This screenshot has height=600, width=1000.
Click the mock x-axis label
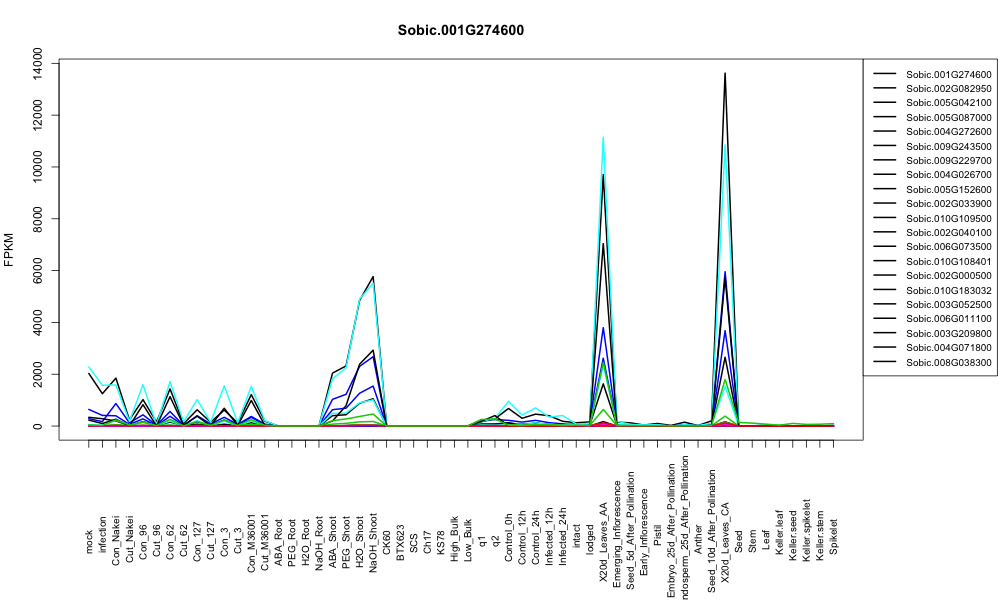pos(89,542)
